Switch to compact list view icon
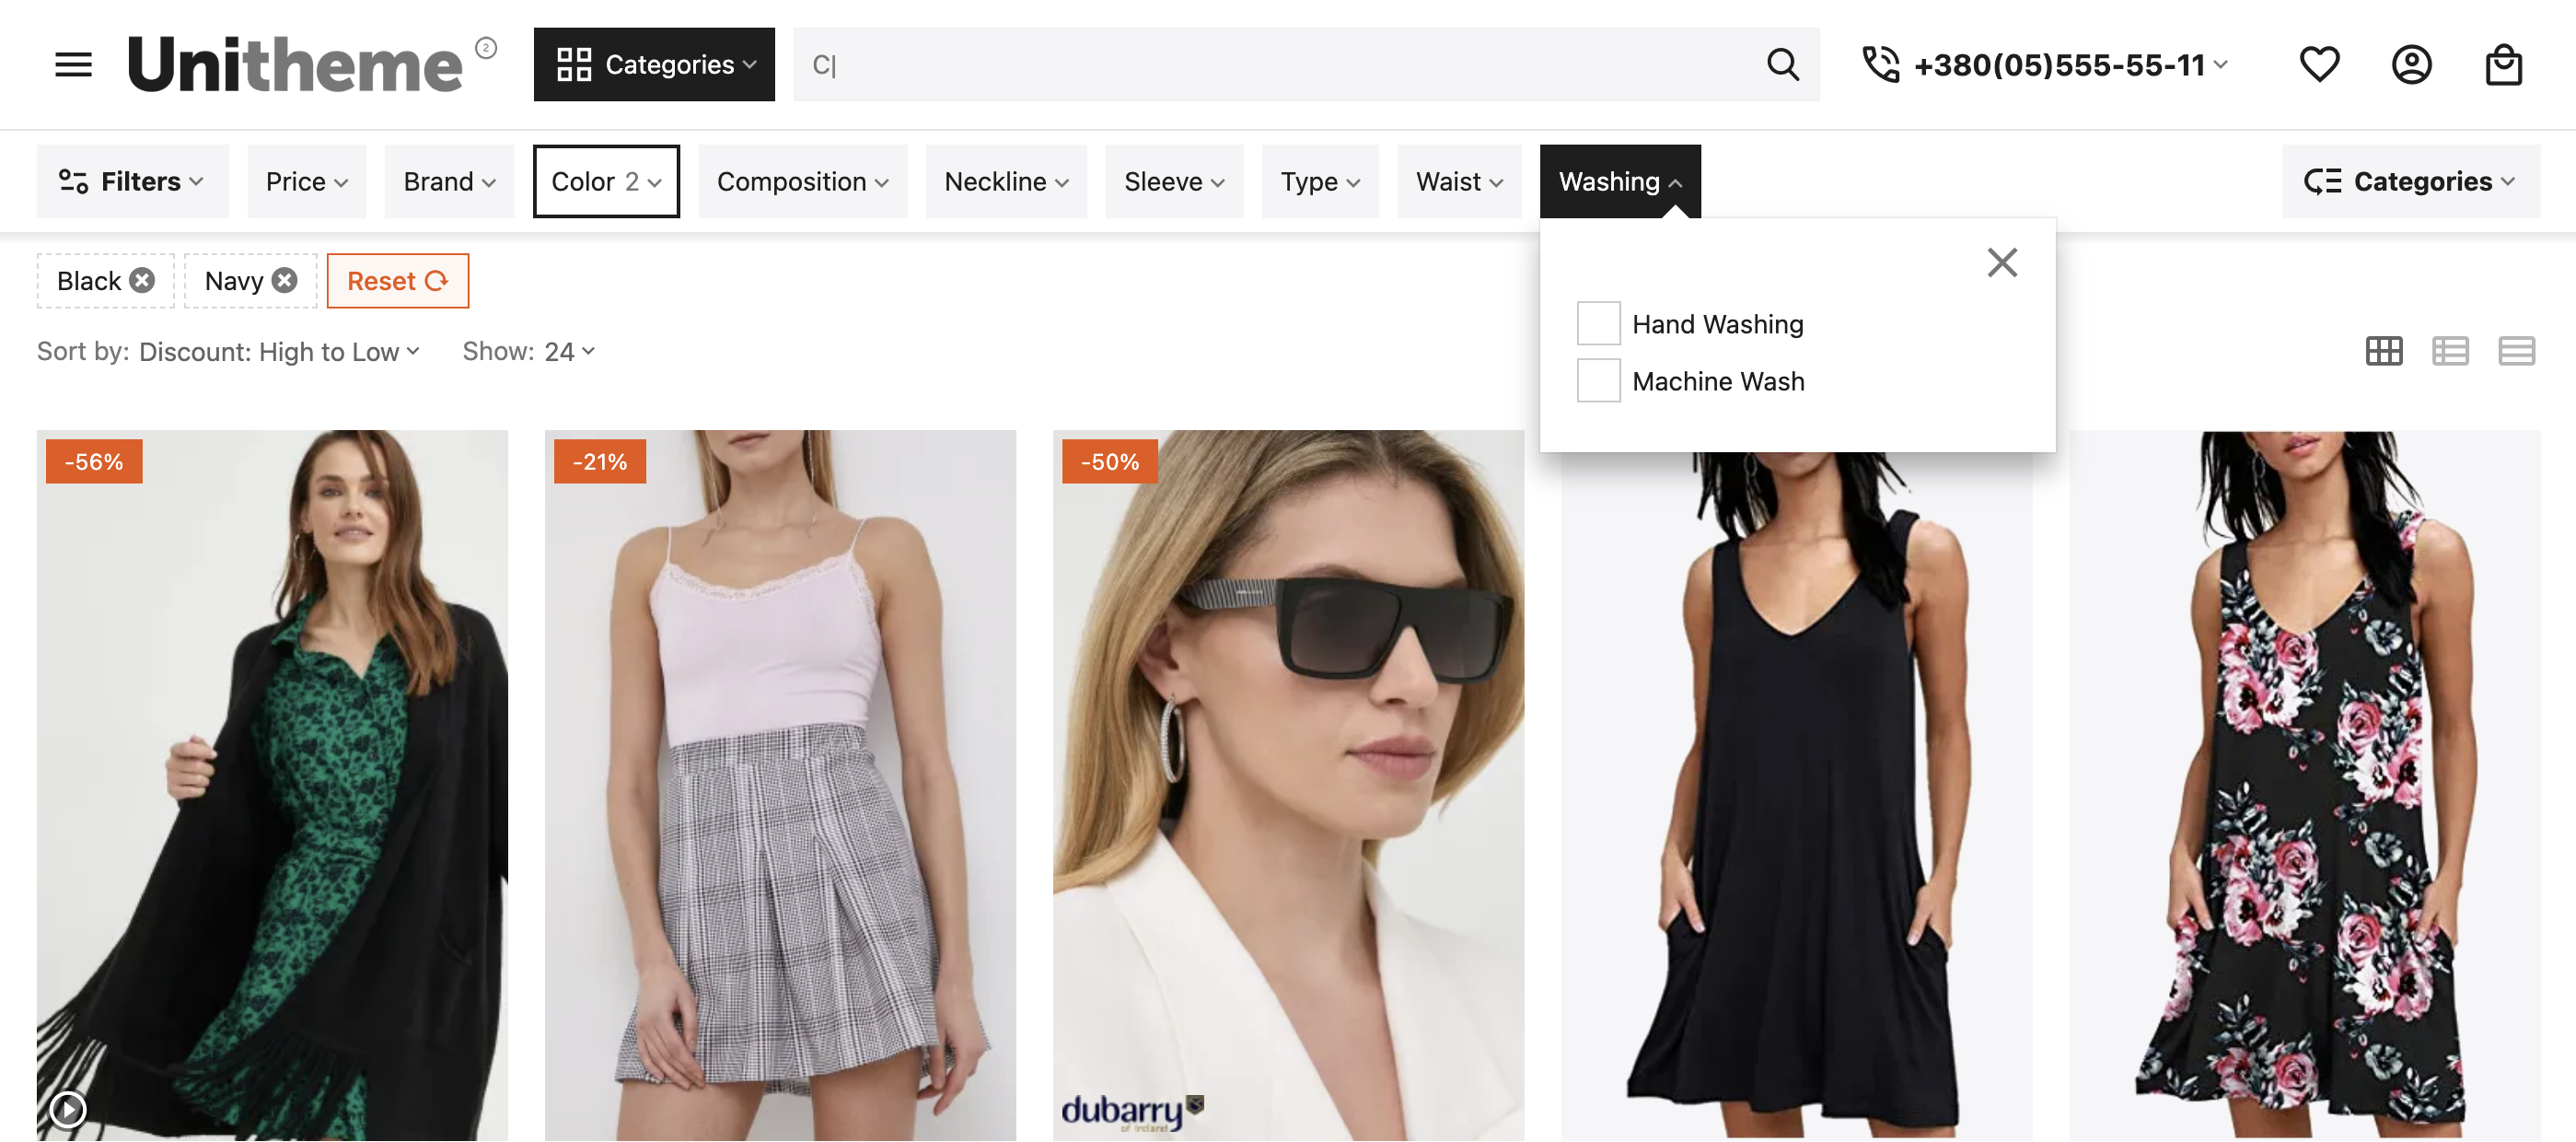This screenshot has height=1142, width=2576. [2516, 351]
